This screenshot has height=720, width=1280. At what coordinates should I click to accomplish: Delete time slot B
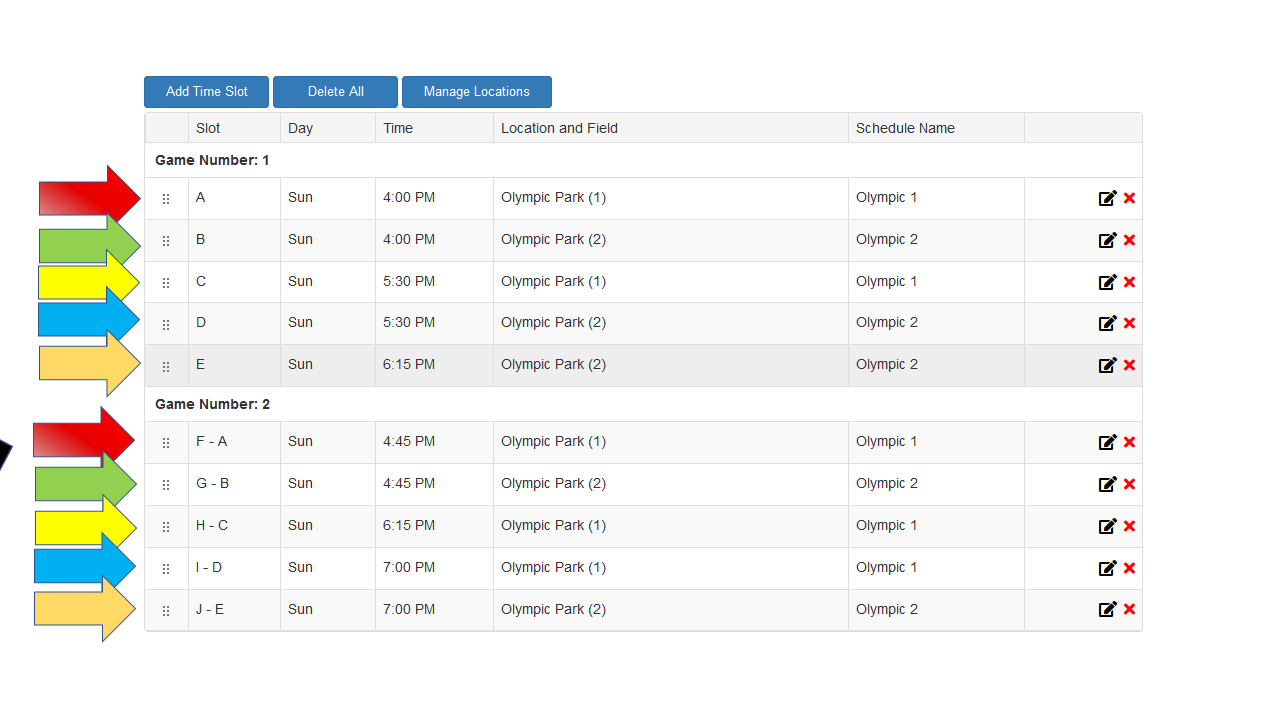coord(1129,240)
